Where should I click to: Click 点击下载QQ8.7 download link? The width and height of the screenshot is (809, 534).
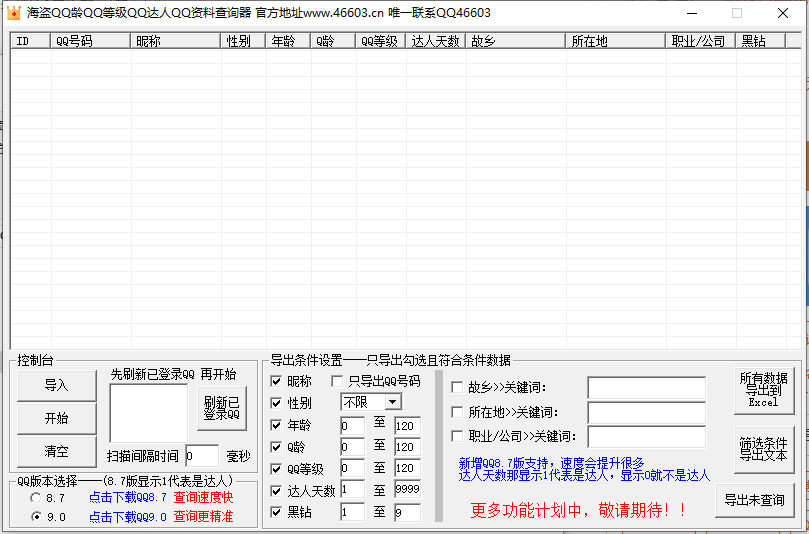pyautogui.click(x=128, y=498)
